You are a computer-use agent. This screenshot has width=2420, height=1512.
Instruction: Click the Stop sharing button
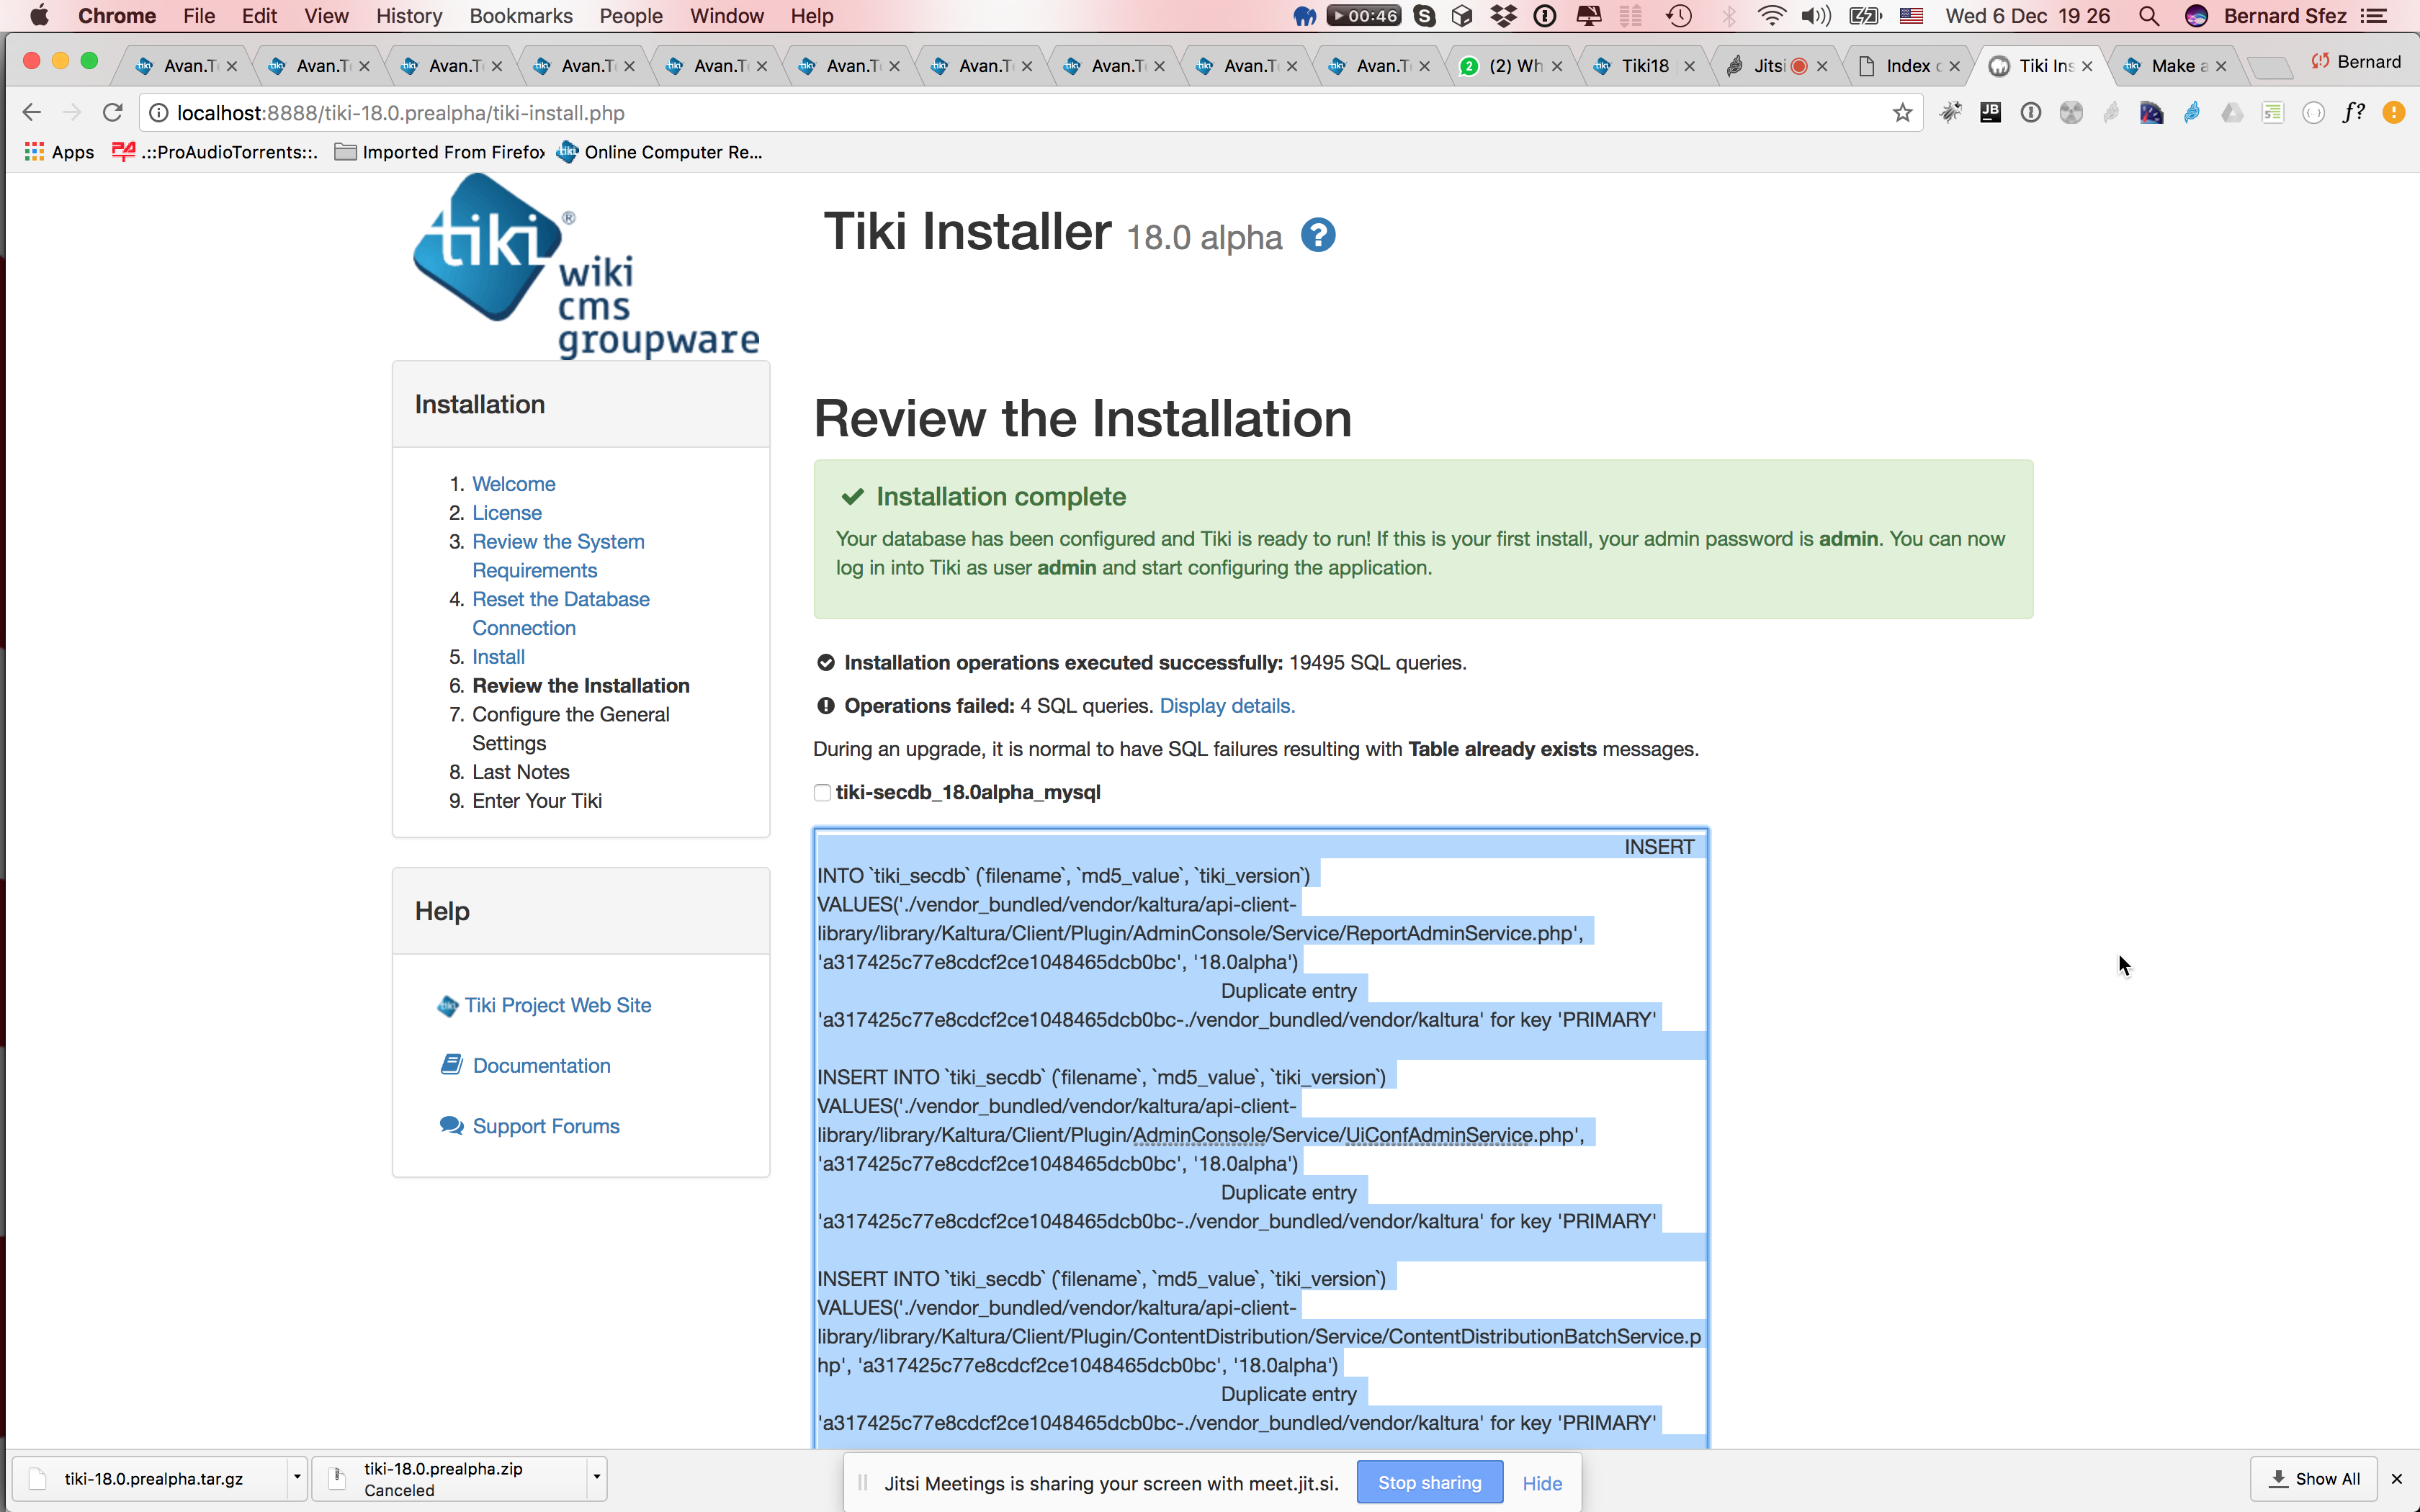point(1429,1482)
